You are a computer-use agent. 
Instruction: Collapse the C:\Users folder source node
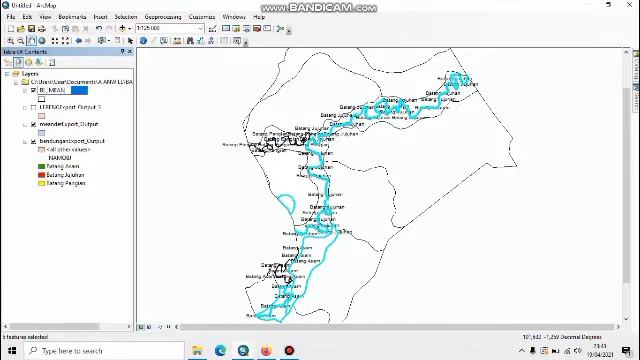click(x=16, y=82)
